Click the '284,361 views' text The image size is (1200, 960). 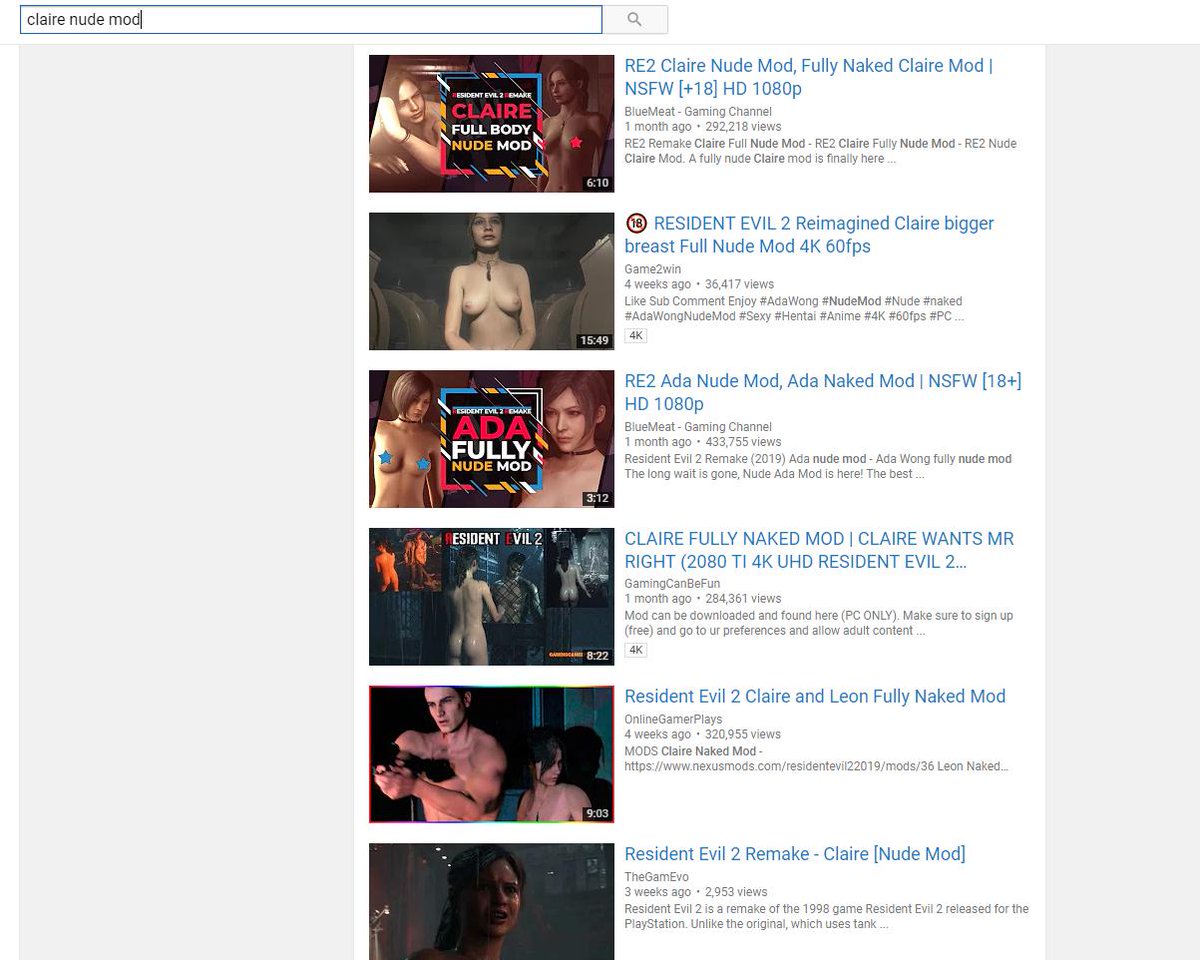click(x=743, y=599)
